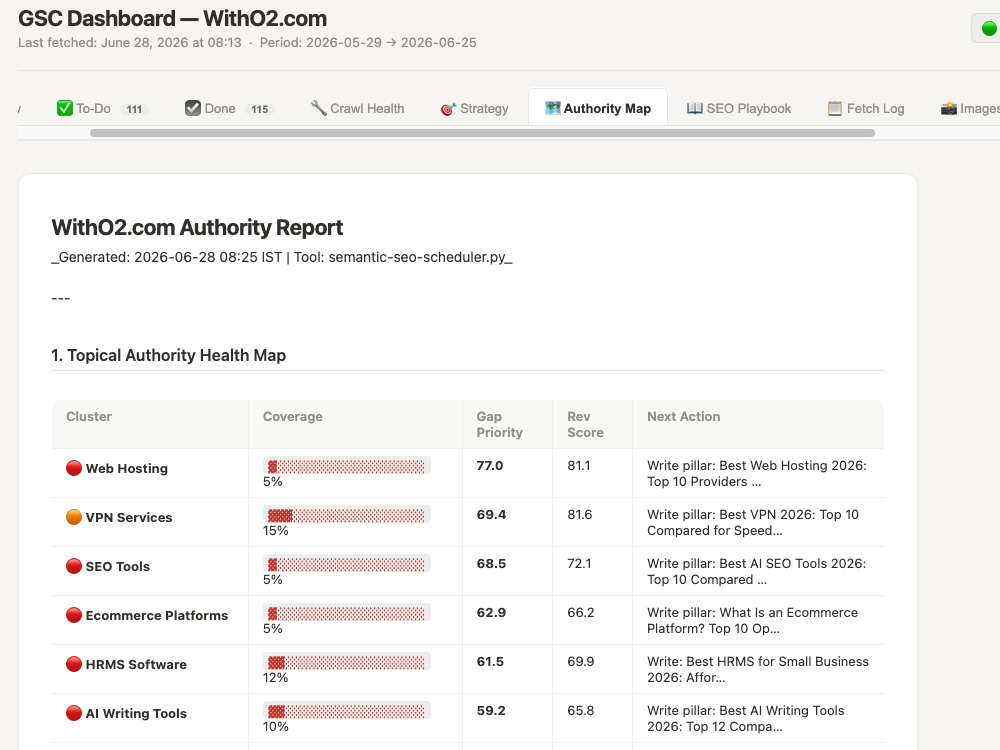
Task: Click the Rev Score column header
Action: (585, 424)
